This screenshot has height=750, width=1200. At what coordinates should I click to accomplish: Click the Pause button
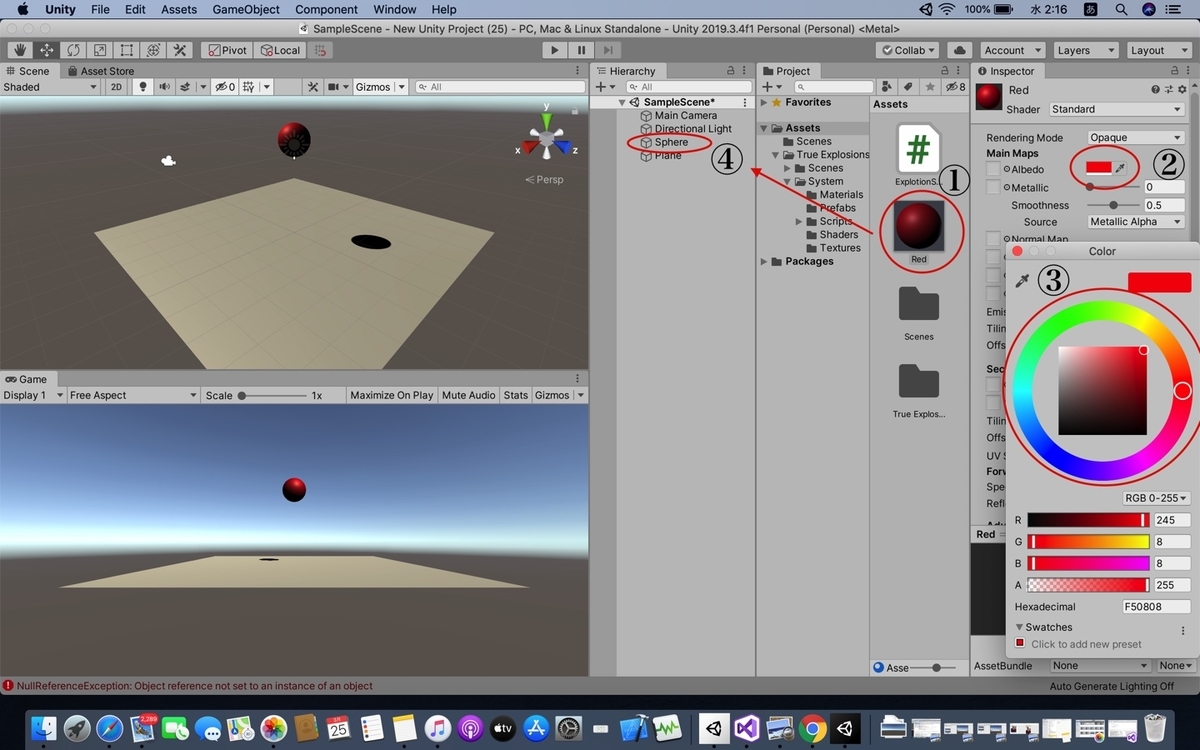pyautogui.click(x=582, y=50)
